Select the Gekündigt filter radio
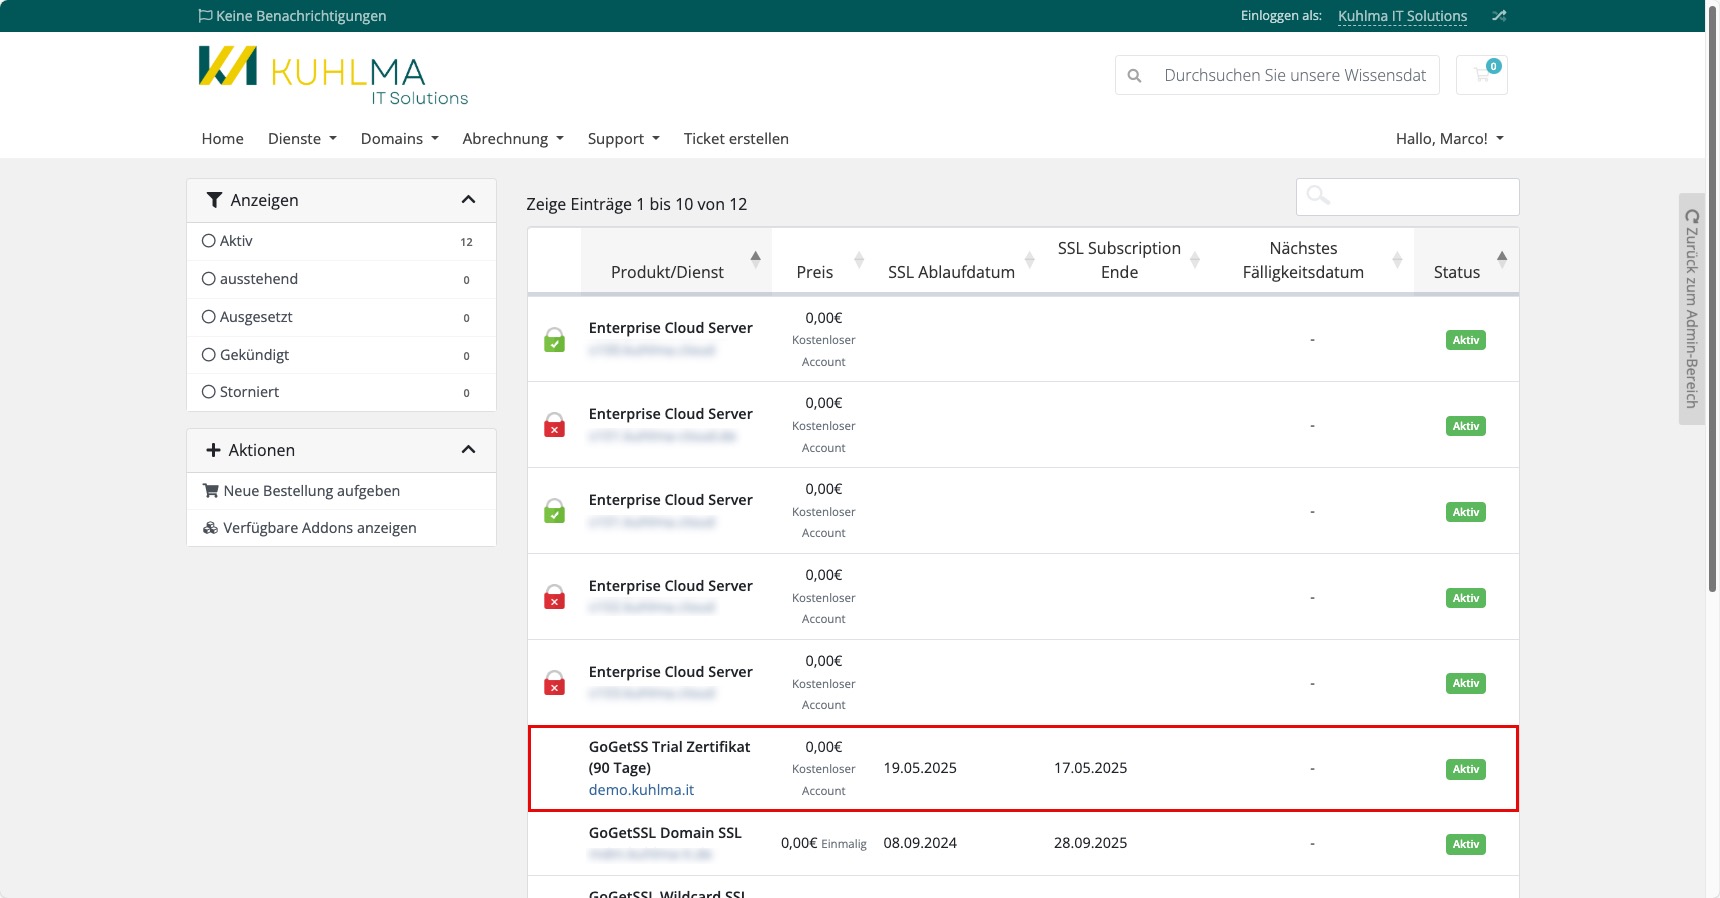 [x=208, y=355]
